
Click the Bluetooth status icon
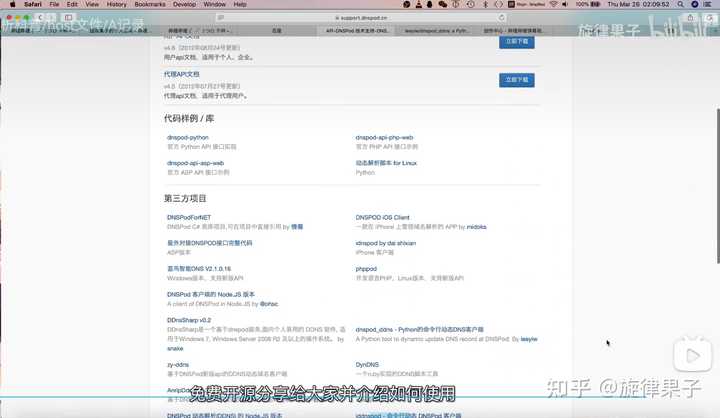click(x=485, y=4)
